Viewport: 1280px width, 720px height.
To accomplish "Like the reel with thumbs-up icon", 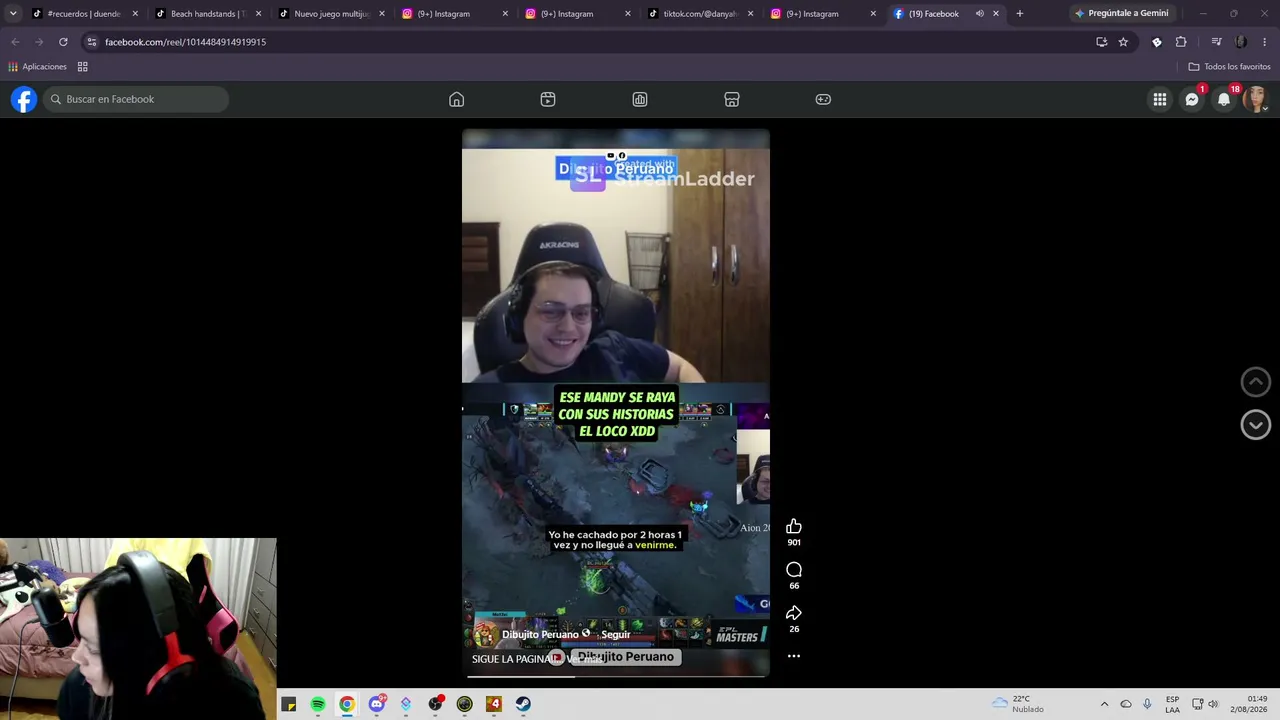I will (794, 527).
